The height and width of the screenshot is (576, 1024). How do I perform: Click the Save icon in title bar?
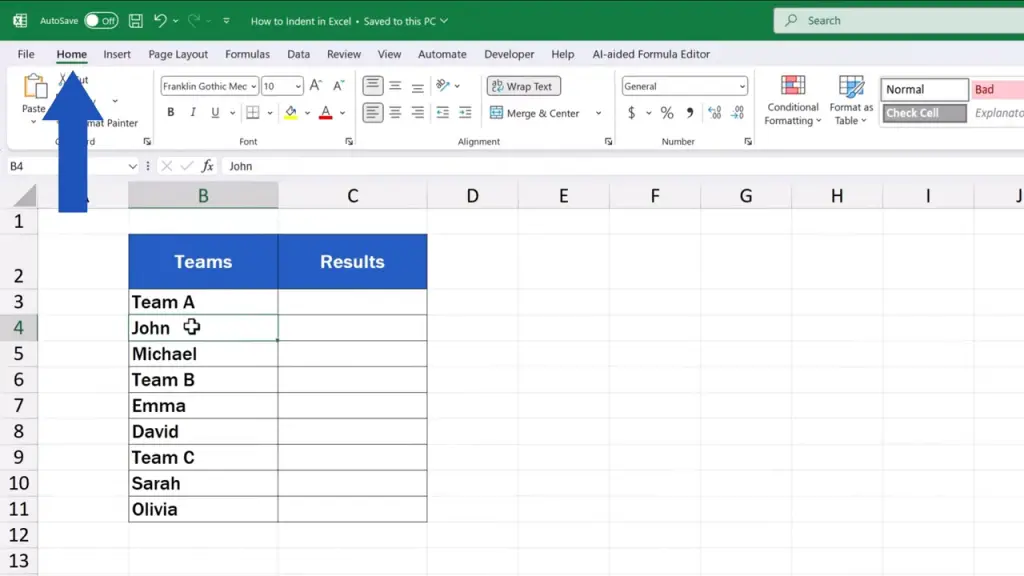(135, 20)
